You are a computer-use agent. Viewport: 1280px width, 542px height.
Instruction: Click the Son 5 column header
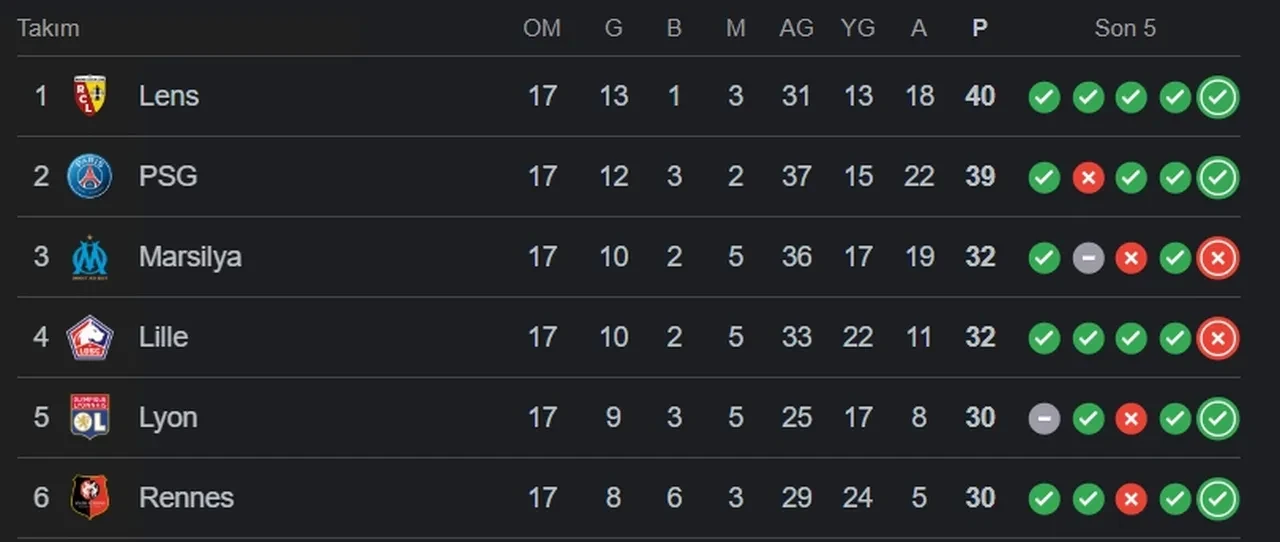pos(1125,28)
